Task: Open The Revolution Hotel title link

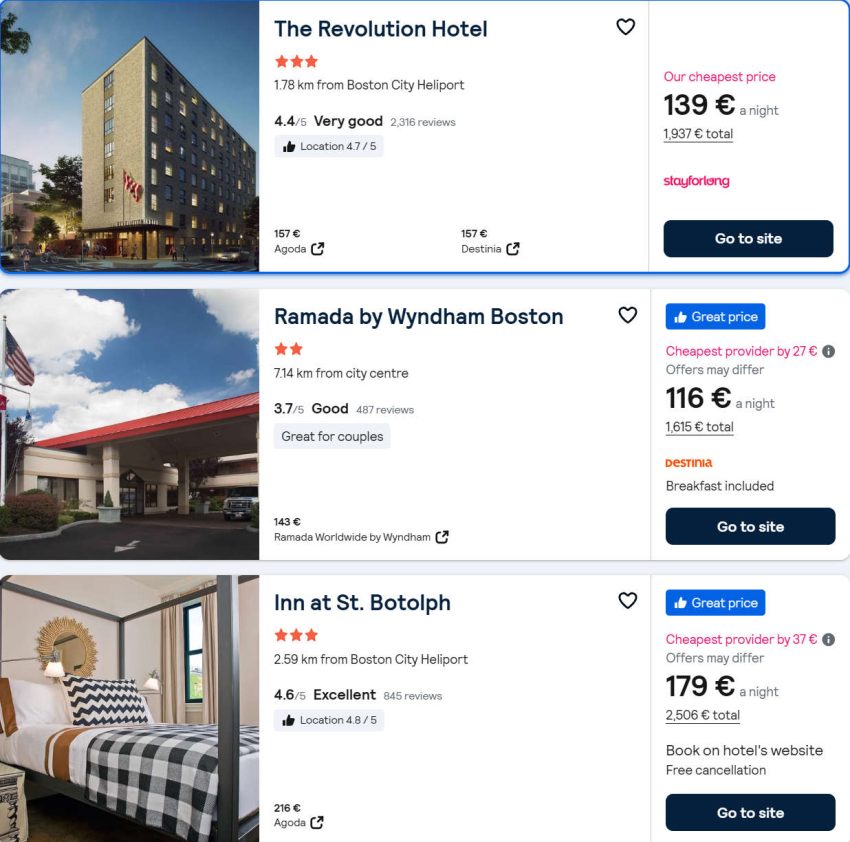Action: (x=381, y=29)
